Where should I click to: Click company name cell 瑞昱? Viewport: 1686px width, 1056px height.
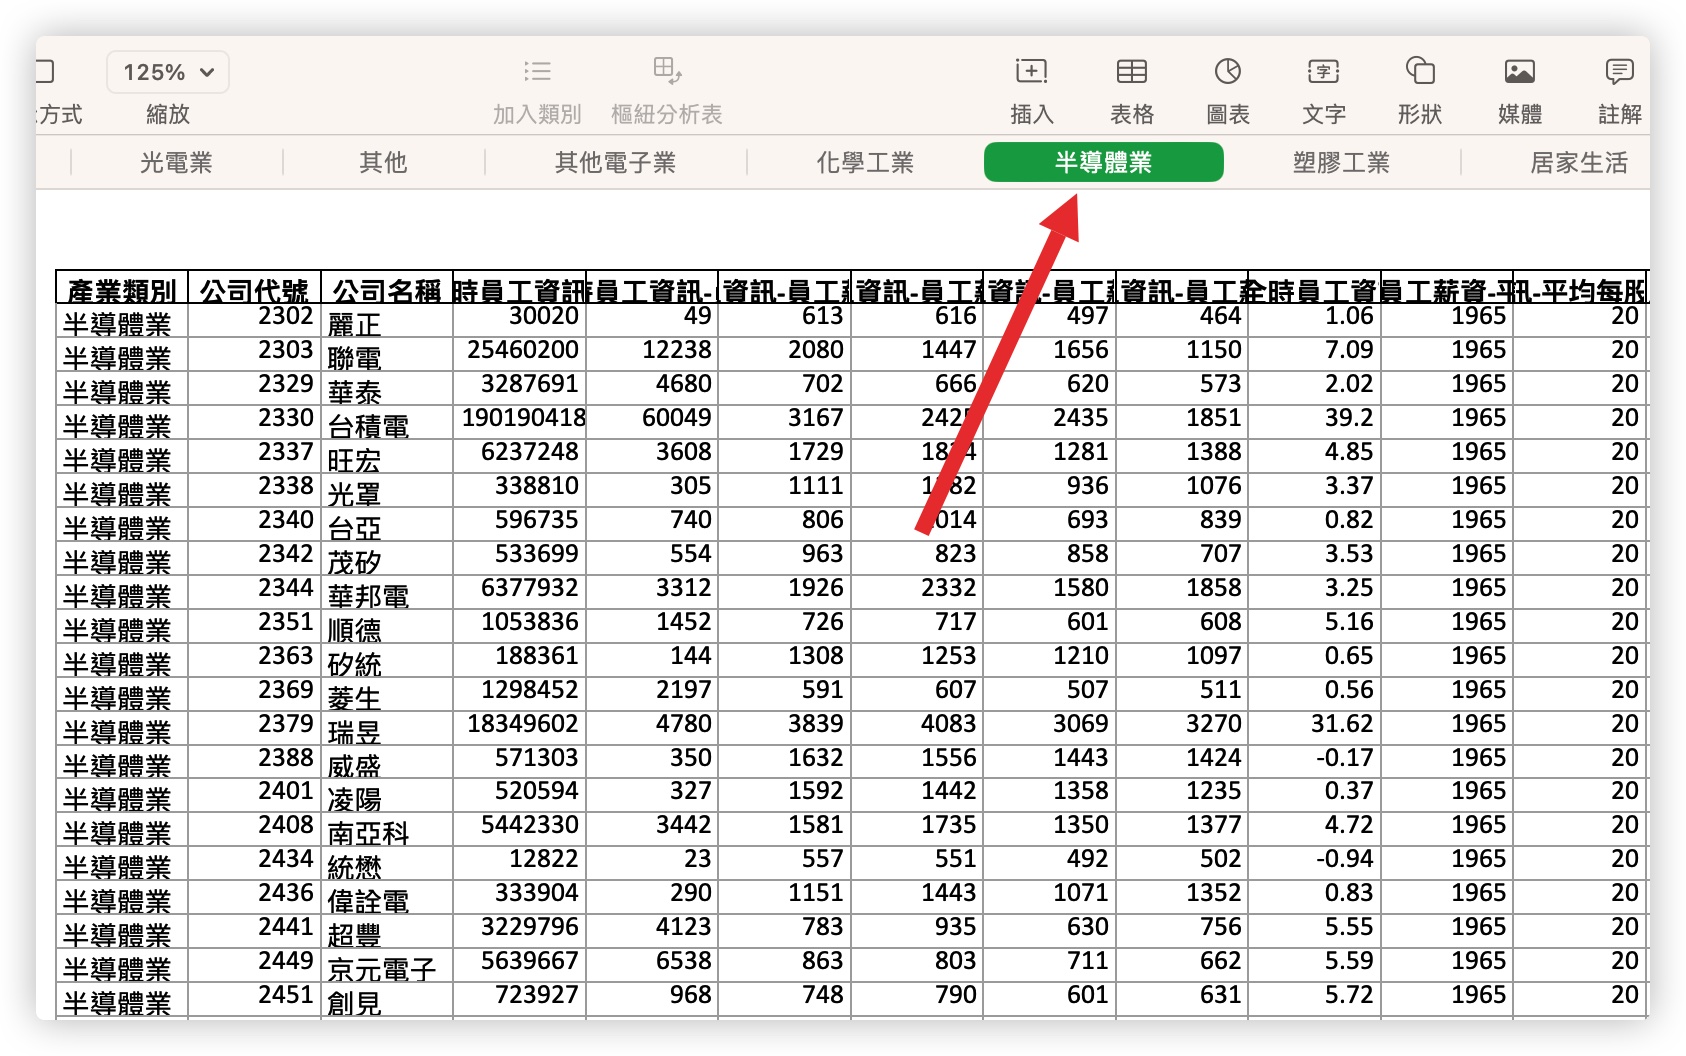(386, 729)
